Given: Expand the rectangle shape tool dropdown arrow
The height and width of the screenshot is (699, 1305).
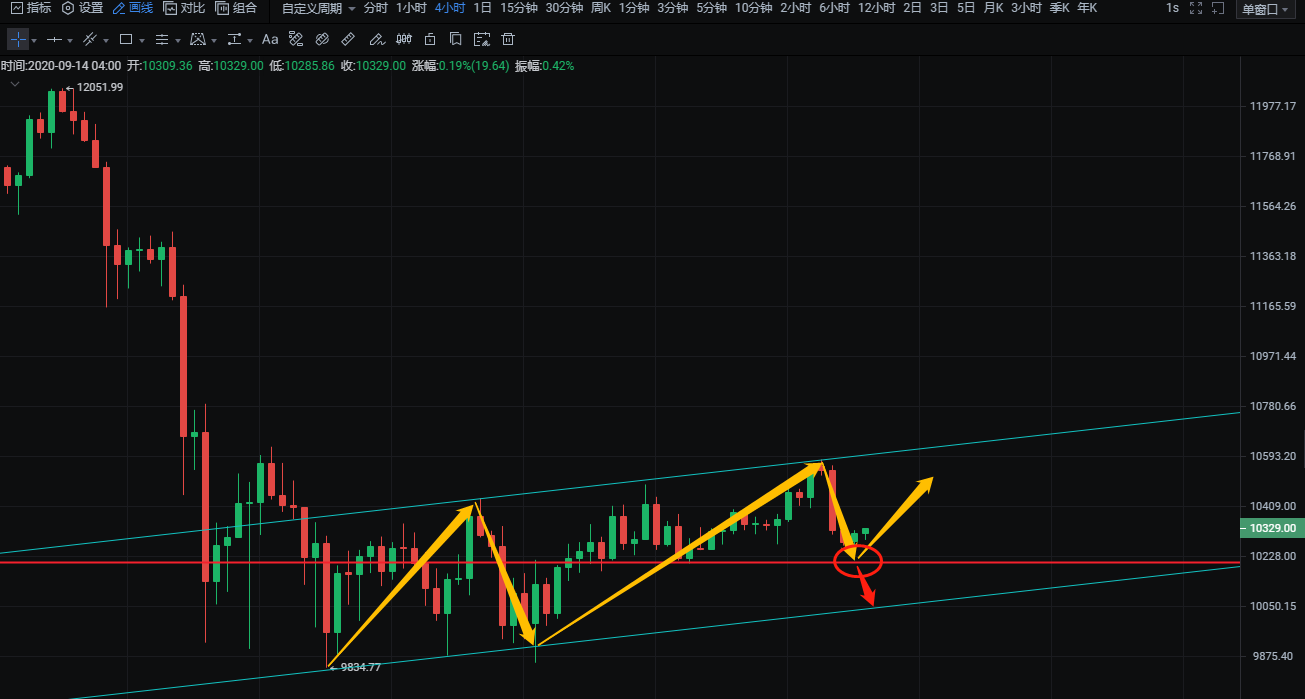Looking at the screenshot, I should pyautogui.click(x=141, y=41).
